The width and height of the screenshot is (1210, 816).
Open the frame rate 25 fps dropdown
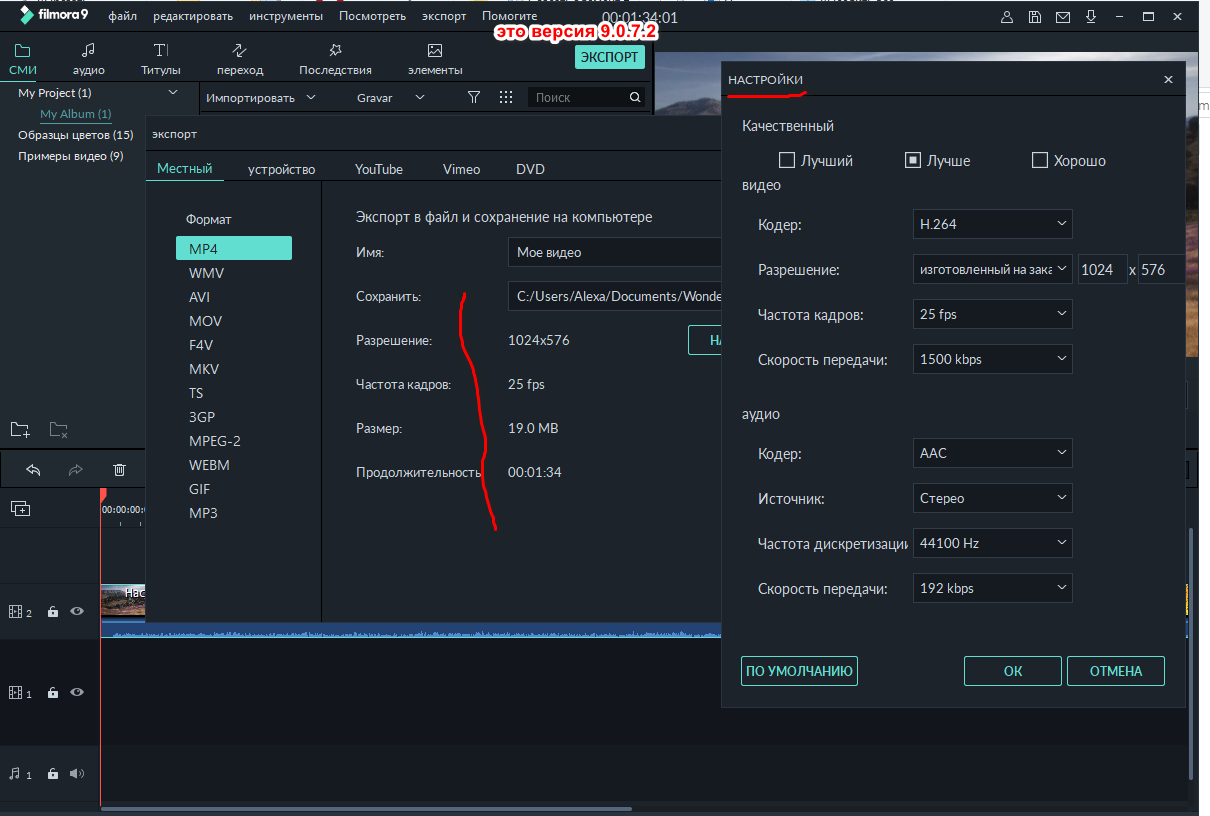click(x=991, y=314)
